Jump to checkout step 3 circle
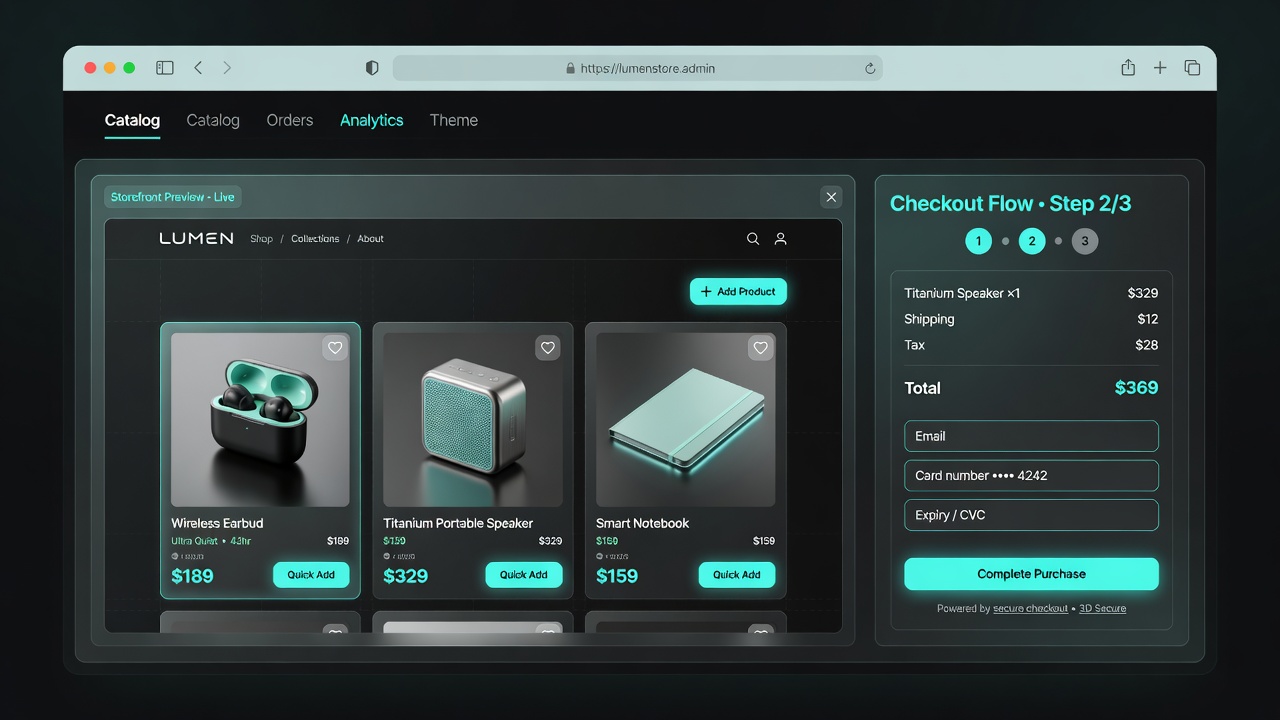 click(x=1085, y=241)
